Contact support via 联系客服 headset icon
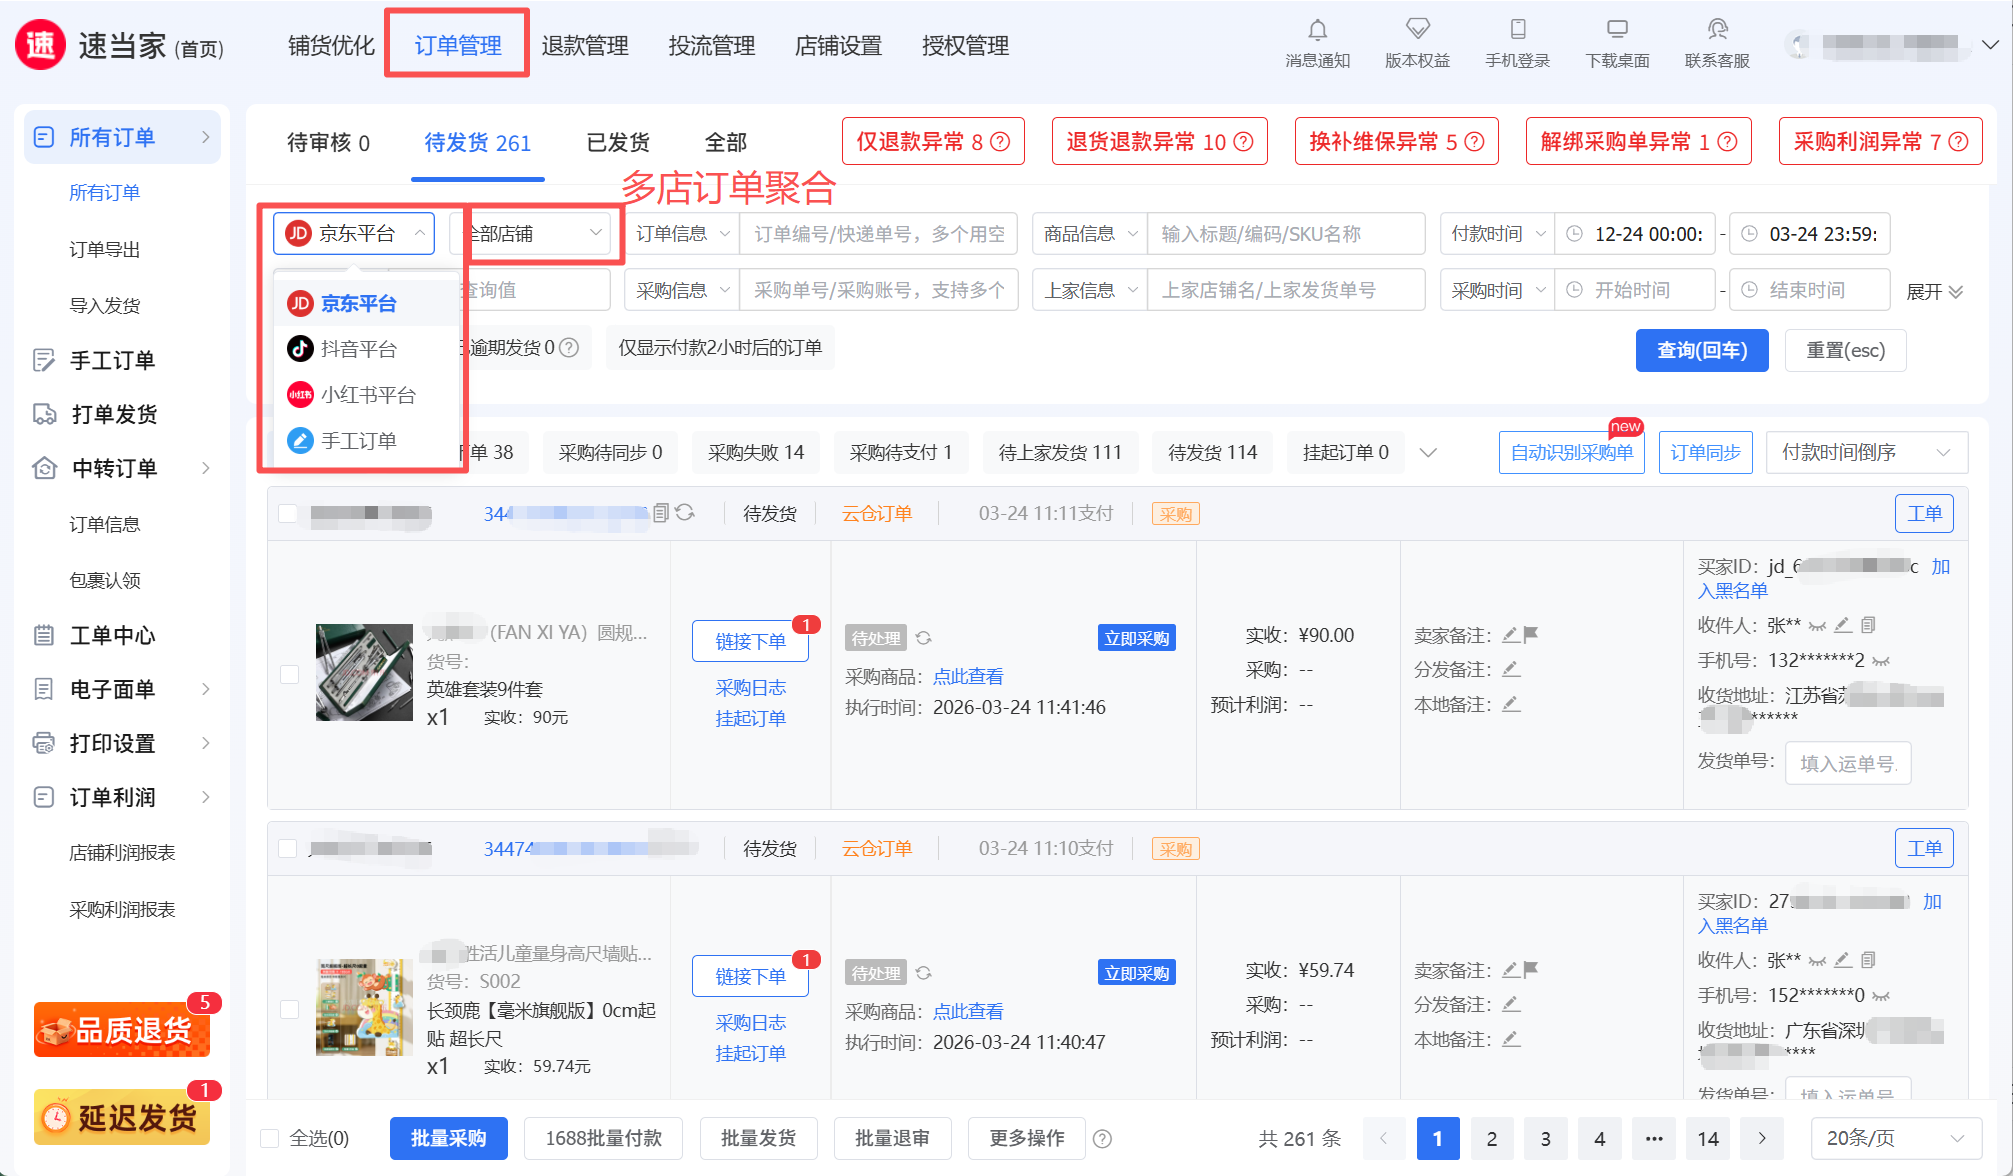2013x1176 pixels. (x=1717, y=30)
